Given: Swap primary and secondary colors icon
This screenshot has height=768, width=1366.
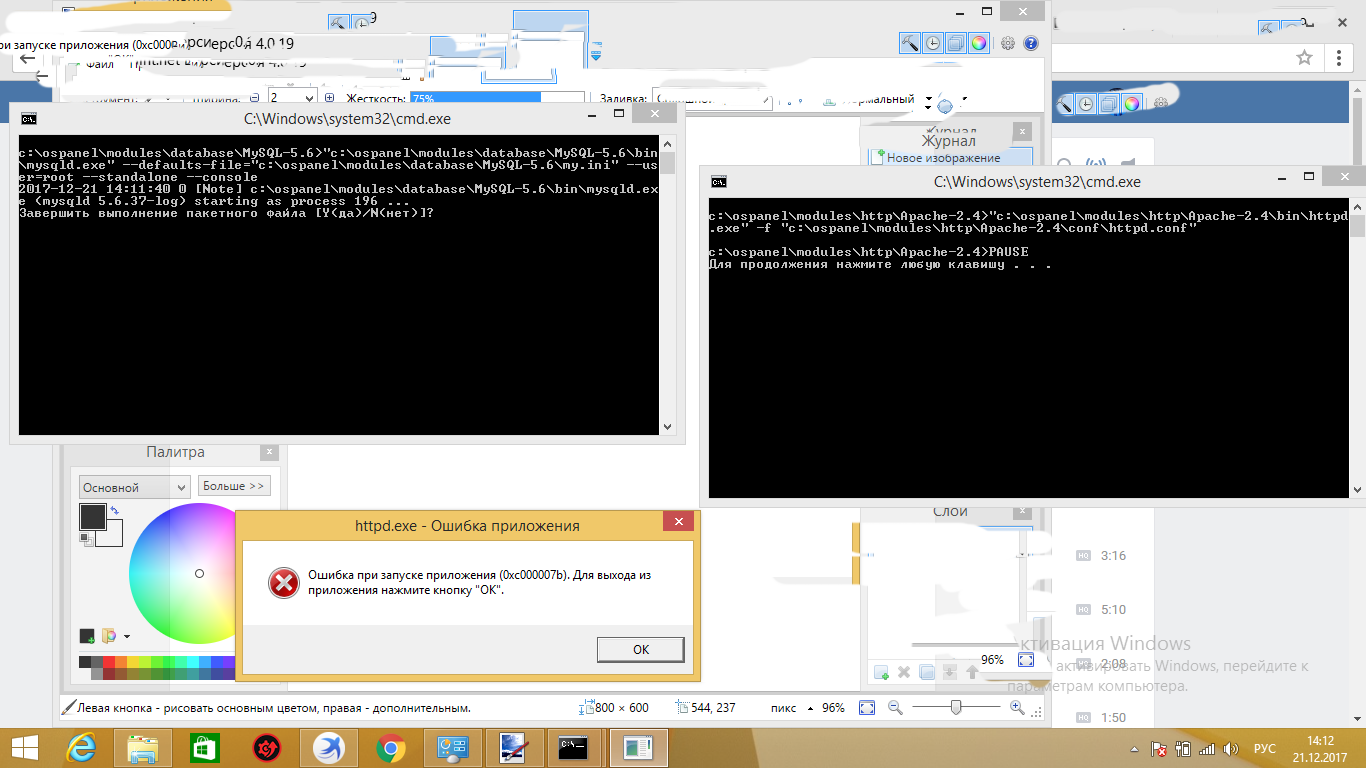Looking at the screenshot, I should 115,511.
